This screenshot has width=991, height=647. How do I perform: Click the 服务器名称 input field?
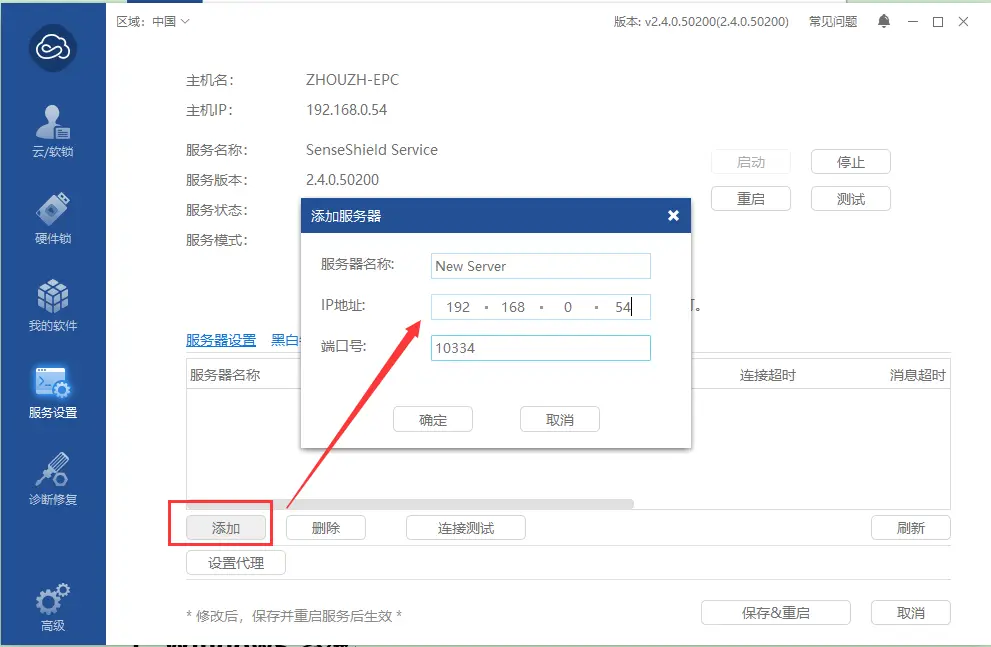(x=540, y=266)
